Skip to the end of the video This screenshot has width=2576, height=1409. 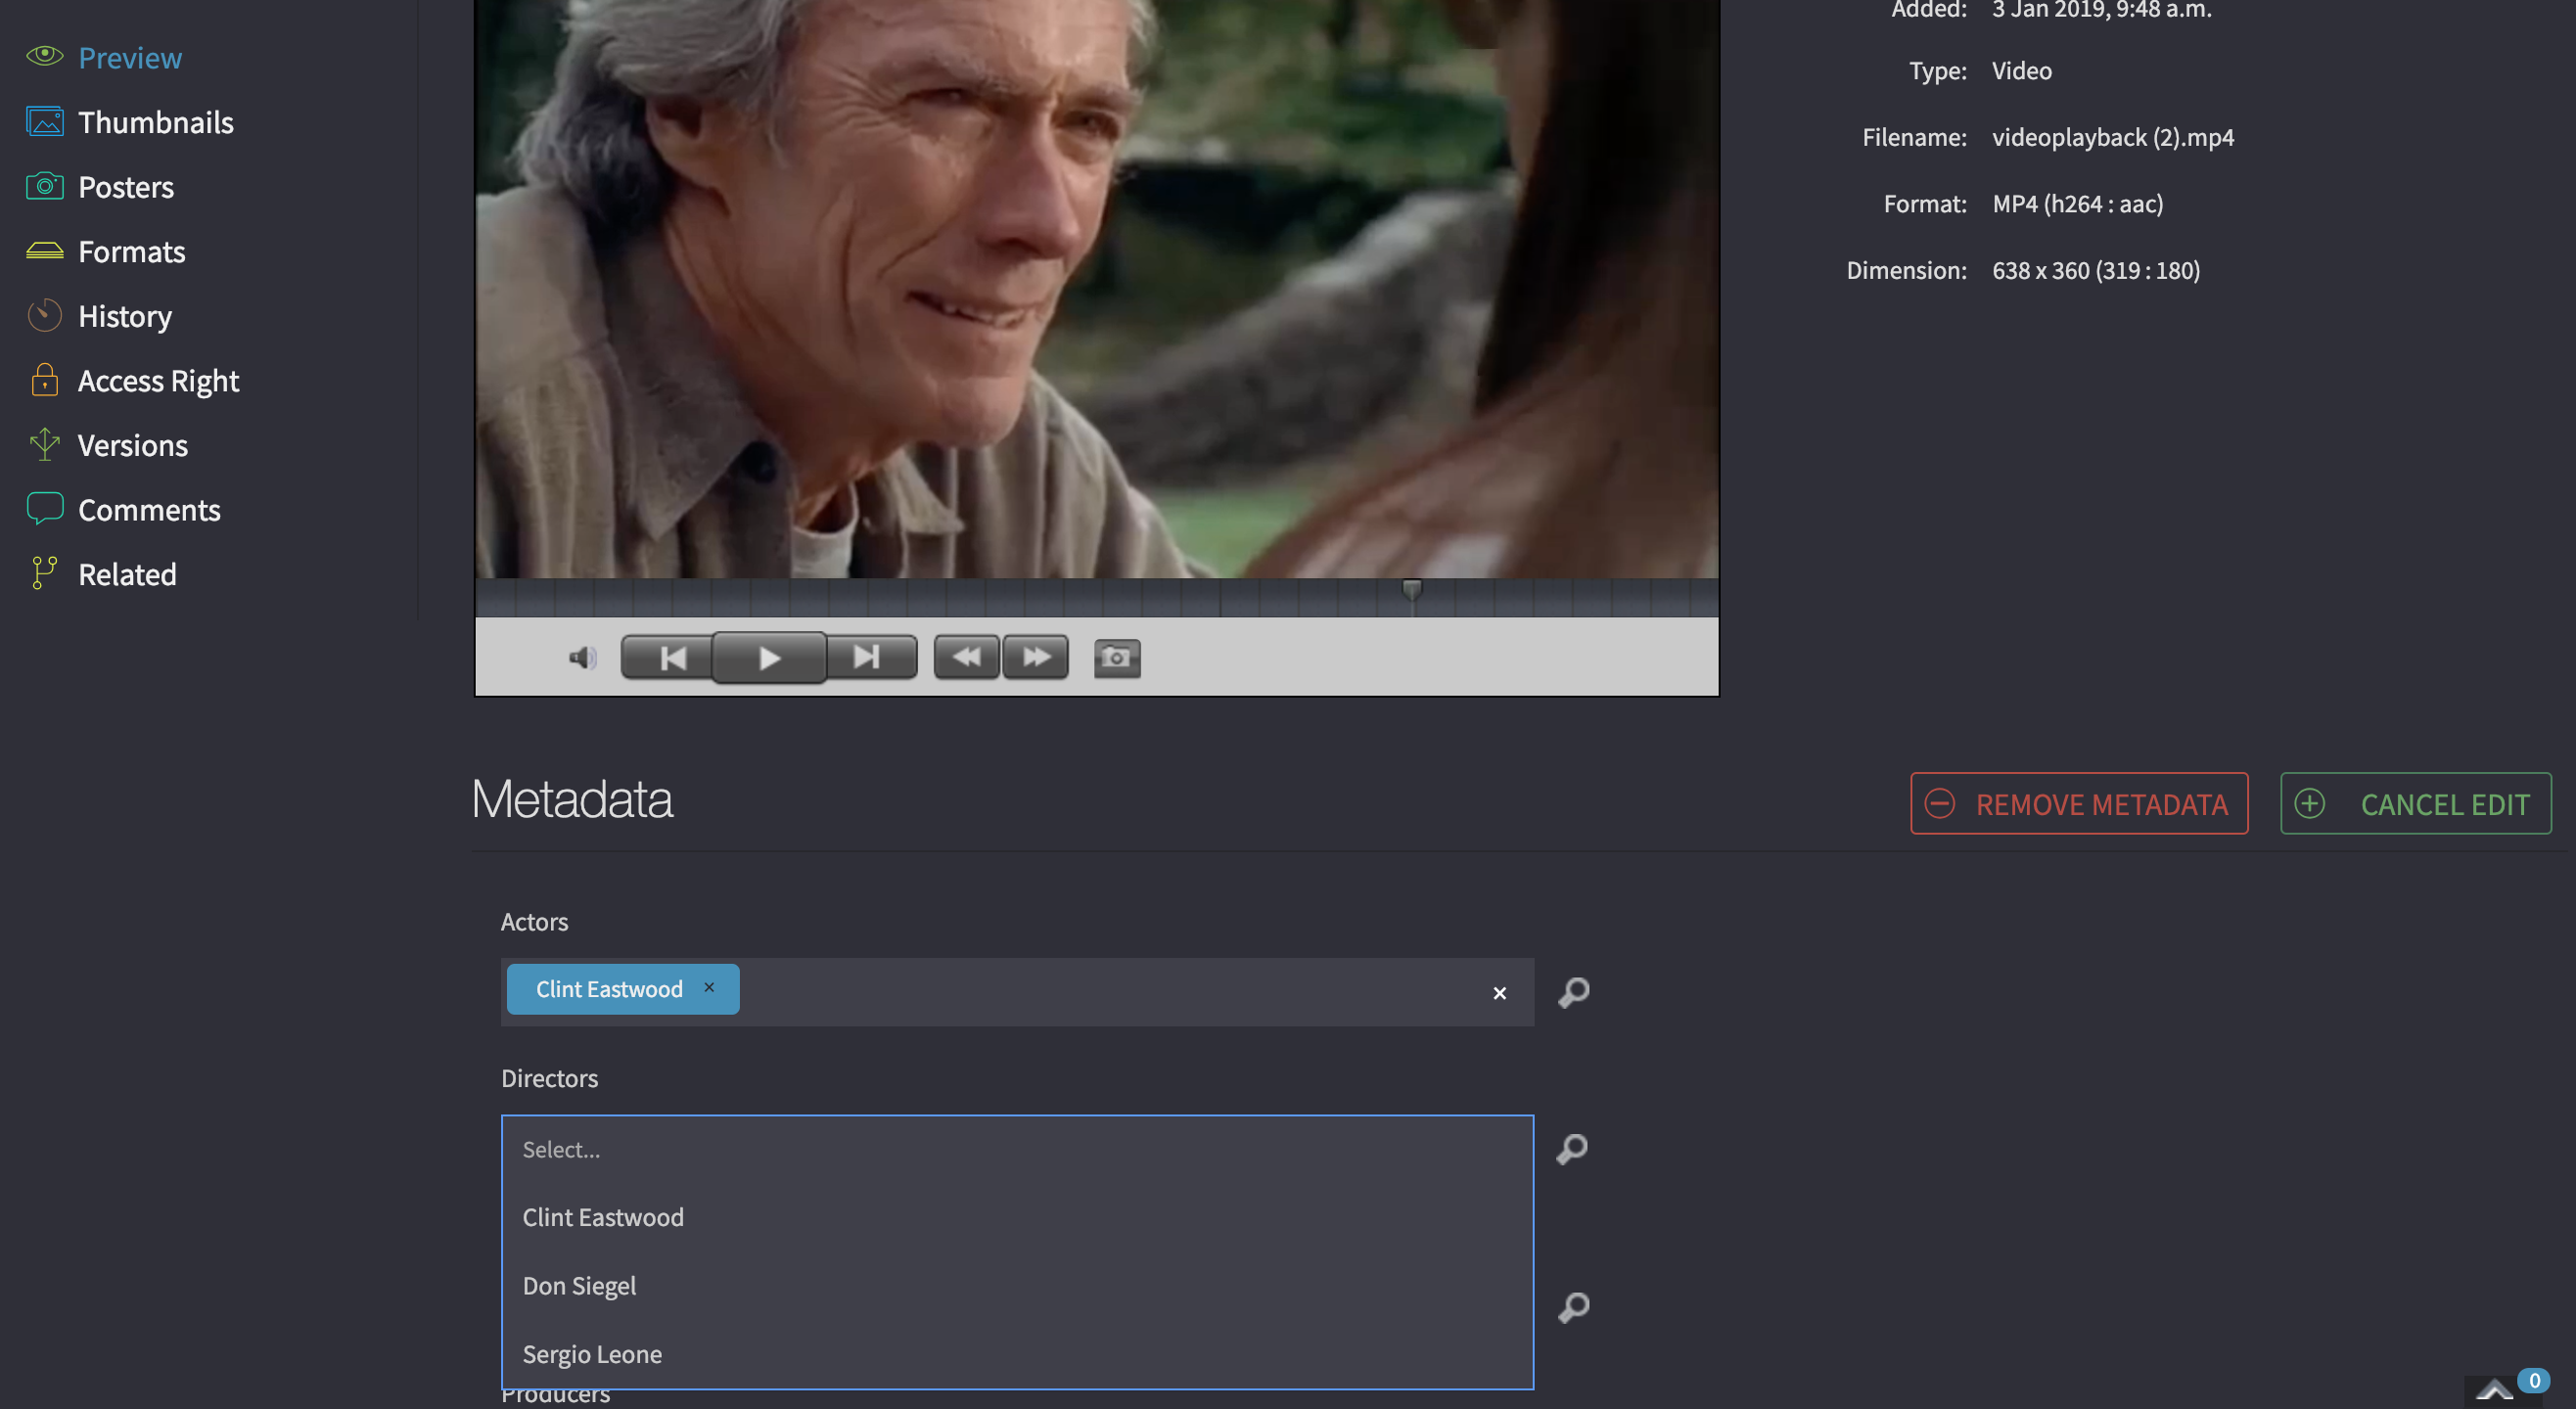coord(870,657)
